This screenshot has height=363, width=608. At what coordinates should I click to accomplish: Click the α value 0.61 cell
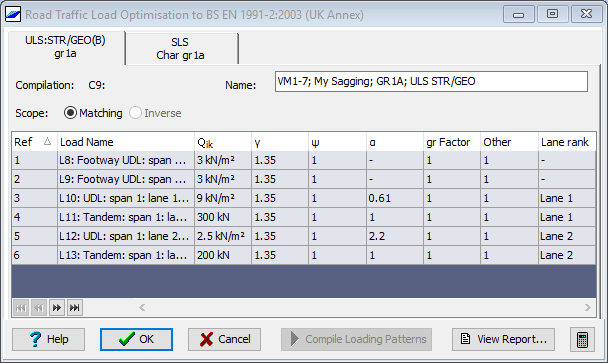394,198
